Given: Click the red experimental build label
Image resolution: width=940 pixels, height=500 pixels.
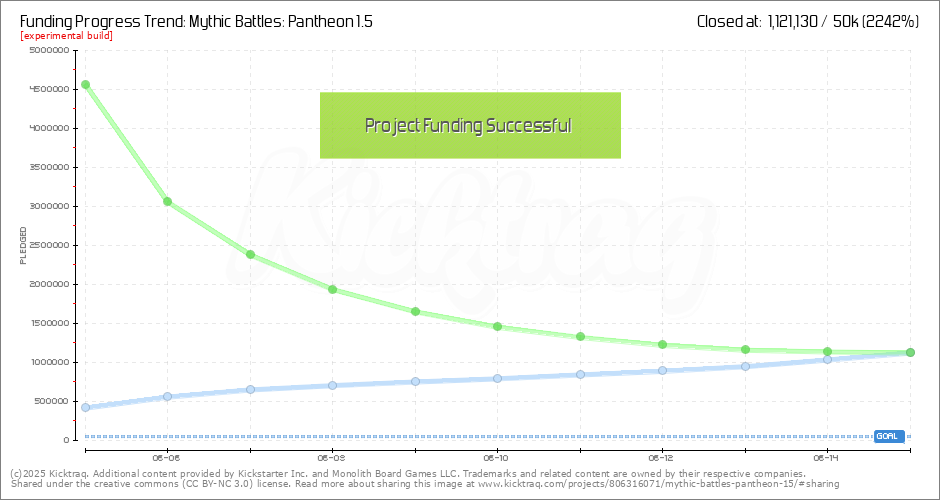Looking at the screenshot, I should point(66,36).
